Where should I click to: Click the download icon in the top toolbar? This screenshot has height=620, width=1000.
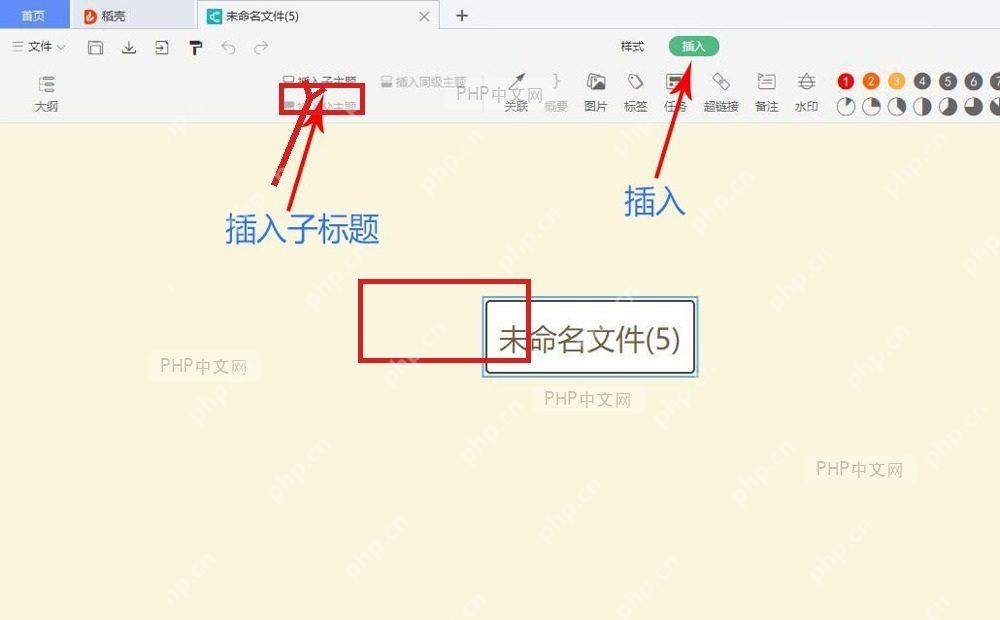coord(129,47)
